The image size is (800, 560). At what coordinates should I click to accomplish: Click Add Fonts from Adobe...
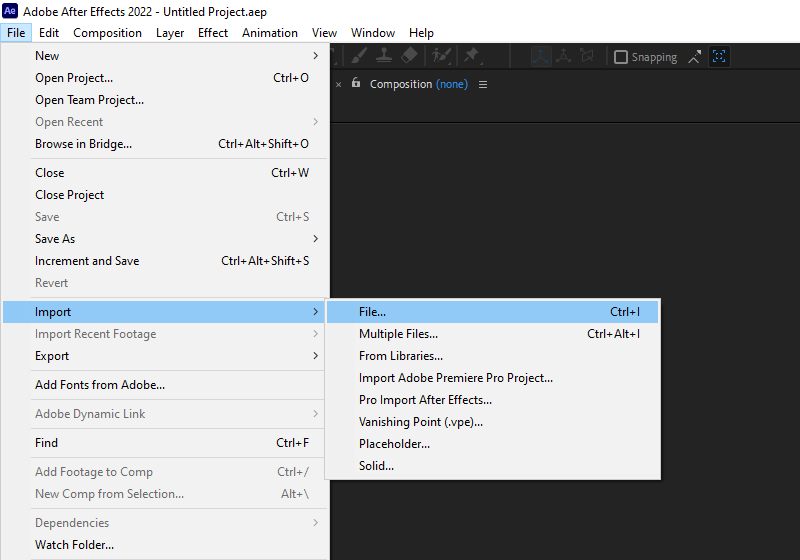point(100,385)
